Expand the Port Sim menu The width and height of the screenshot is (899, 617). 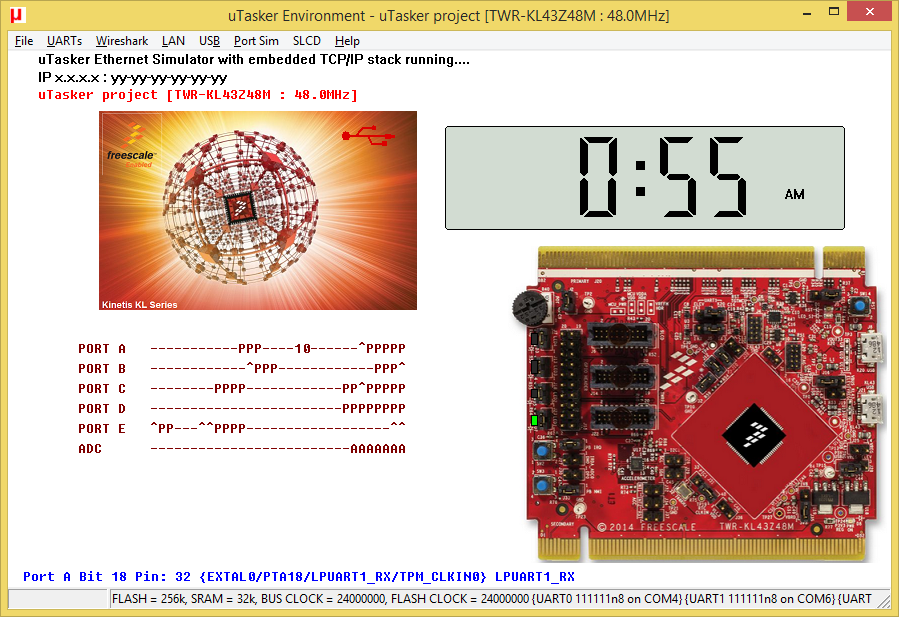click(x=256, y=41)
